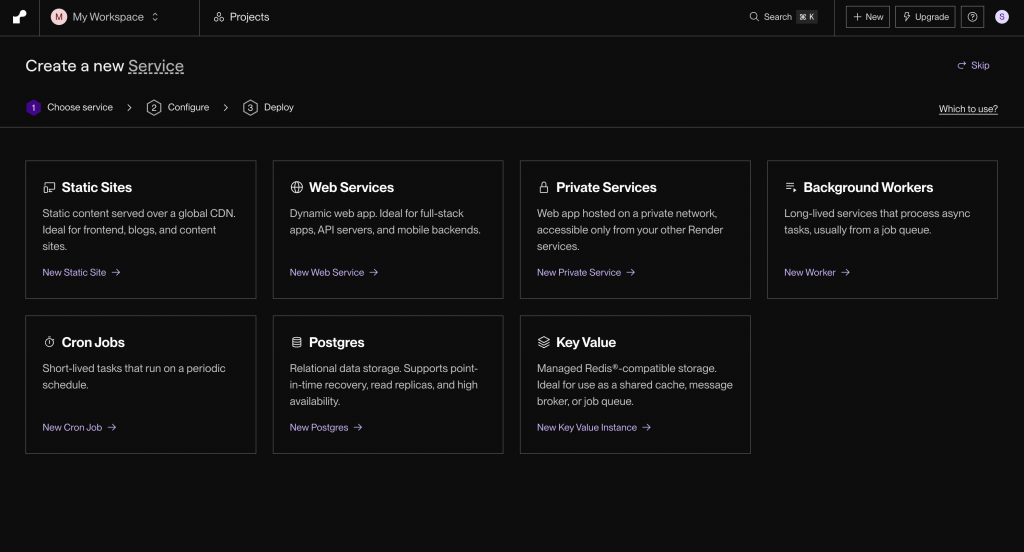Click the Web Services globe icon

[x=297, y=187]
